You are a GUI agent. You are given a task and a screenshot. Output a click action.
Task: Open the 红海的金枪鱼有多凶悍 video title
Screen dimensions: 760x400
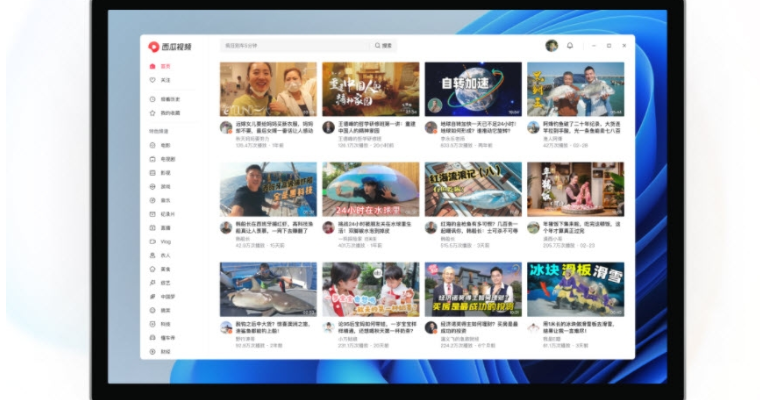pos(479,228)
